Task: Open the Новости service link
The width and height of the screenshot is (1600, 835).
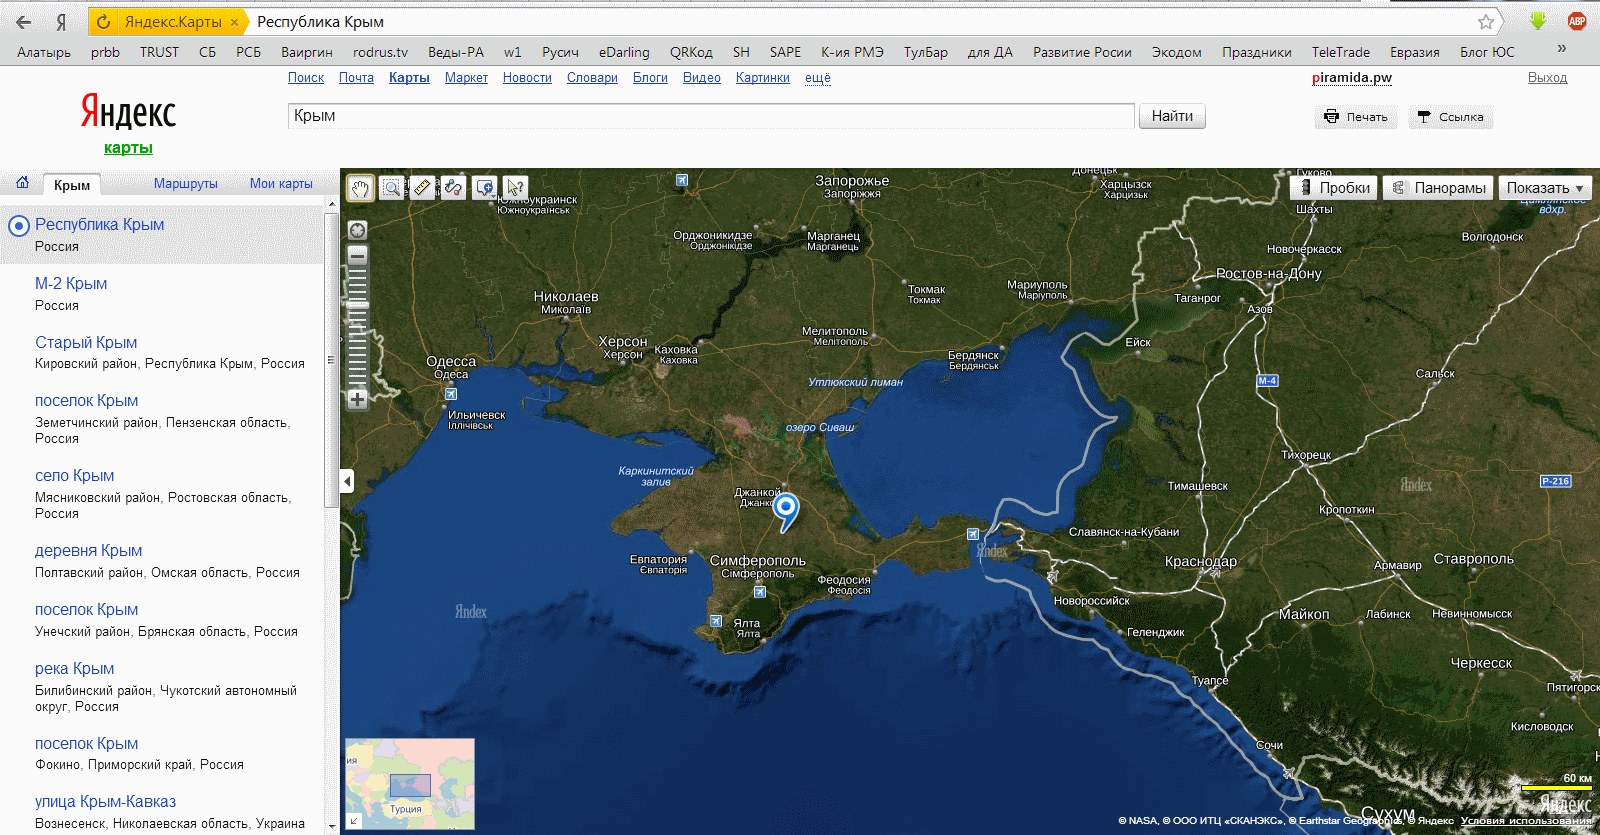Action: point(527,78)
